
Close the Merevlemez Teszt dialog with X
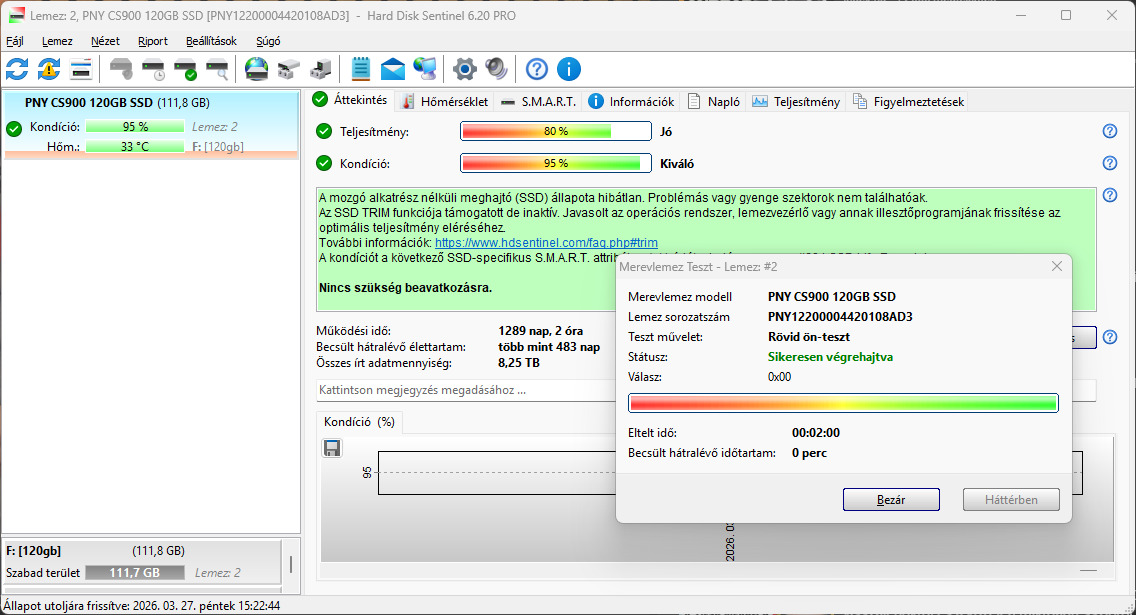pyautogui.click(x=1056, y=267)
